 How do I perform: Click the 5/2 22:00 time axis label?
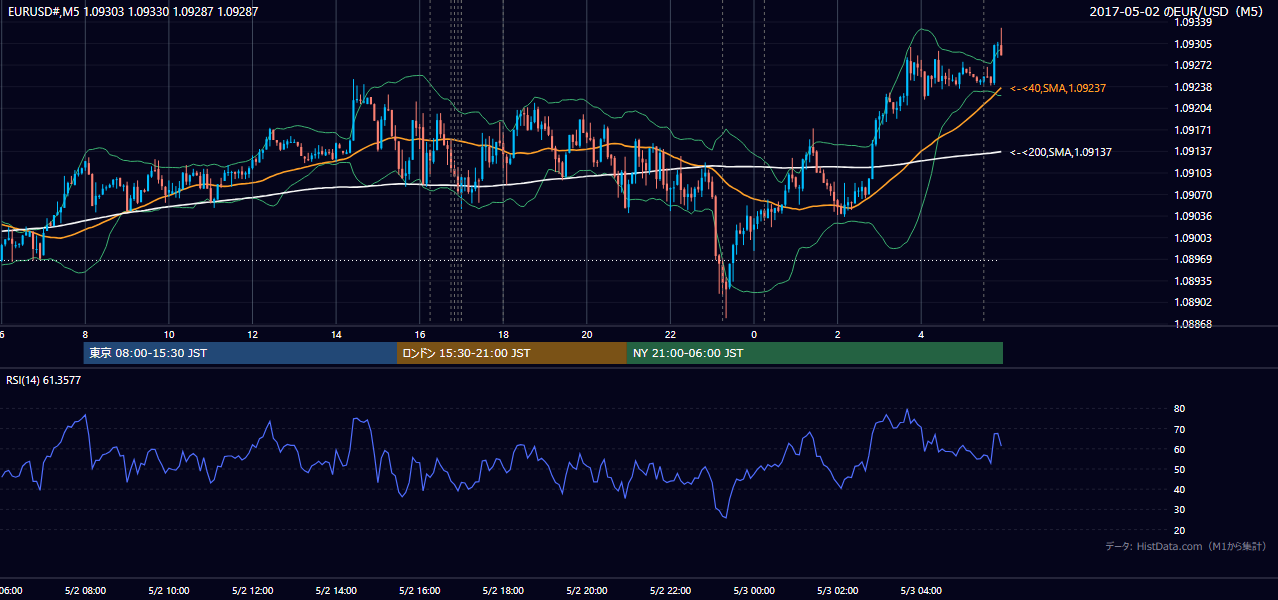[x=670, y=591]
